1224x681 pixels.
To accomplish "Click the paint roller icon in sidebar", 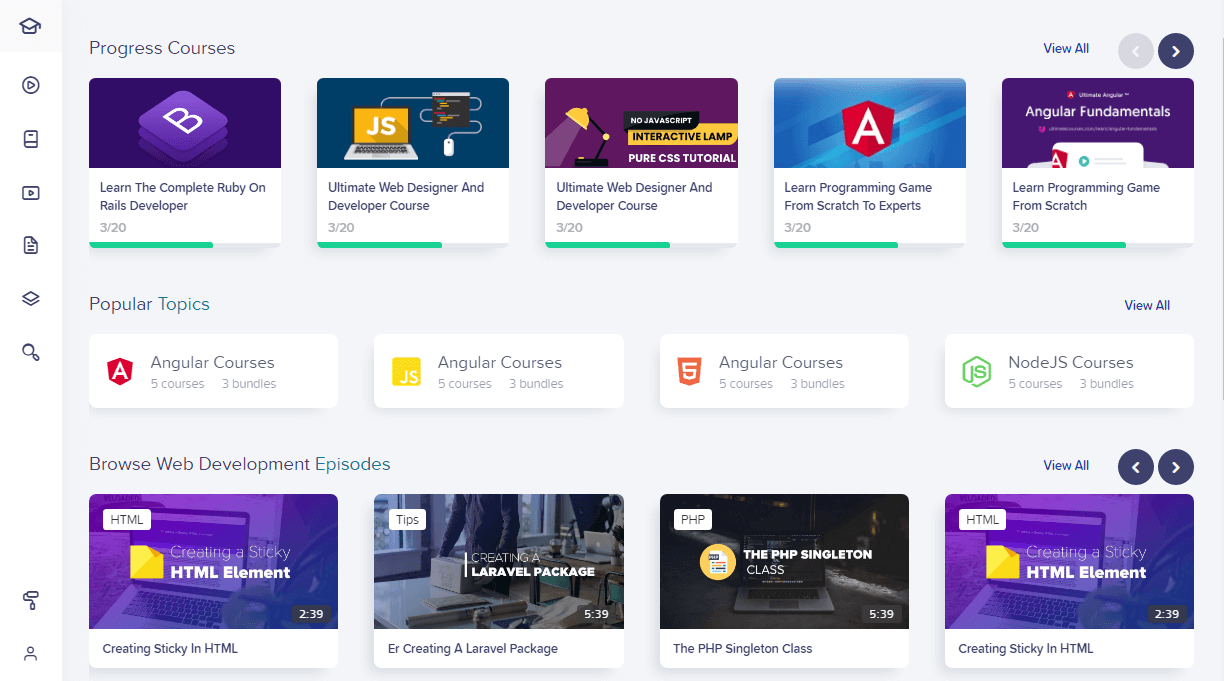I will [30, 600].
